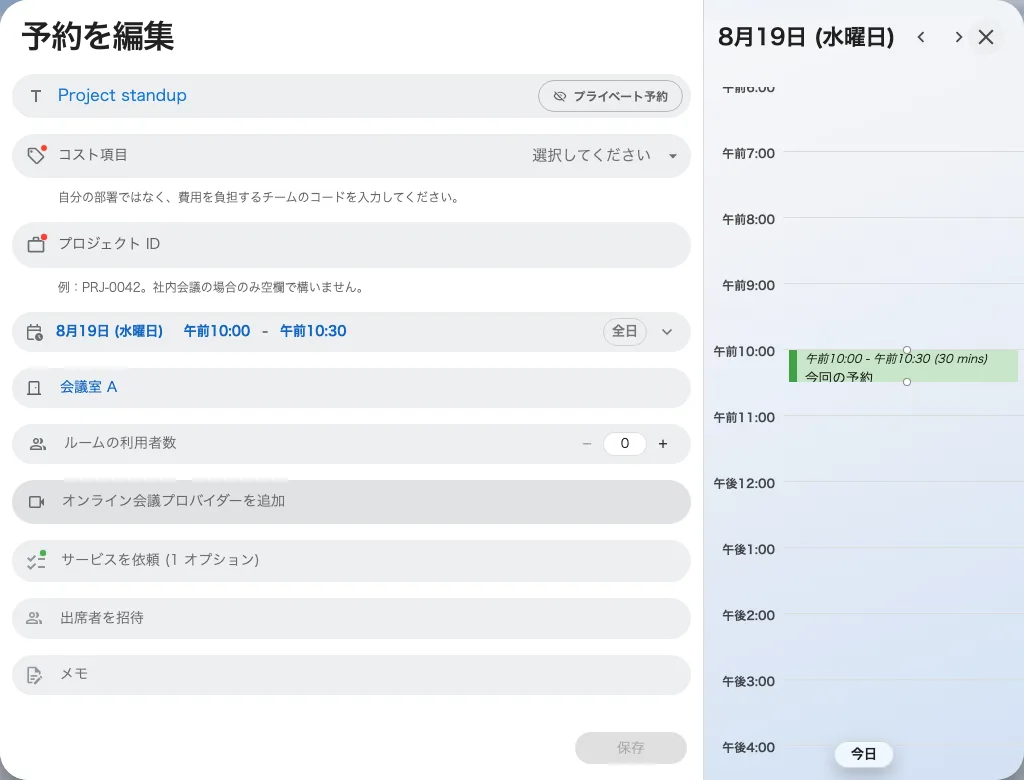Click the 午前7:00 time label
Screen dimensions: 1024x780
(x=748, y=154)
